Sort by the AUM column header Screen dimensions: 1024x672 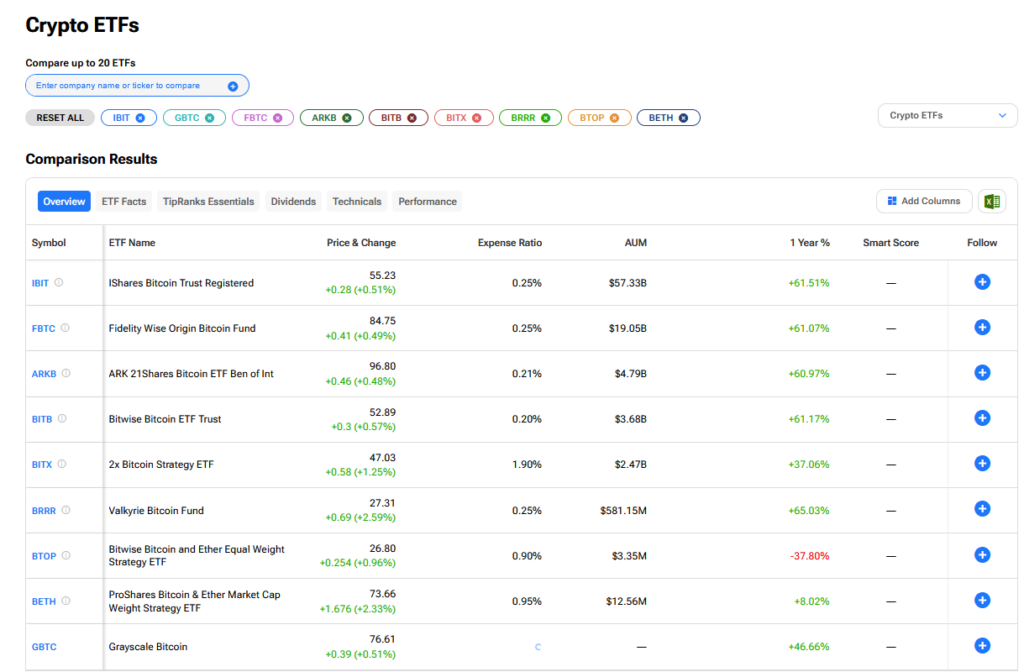point(635,243)
